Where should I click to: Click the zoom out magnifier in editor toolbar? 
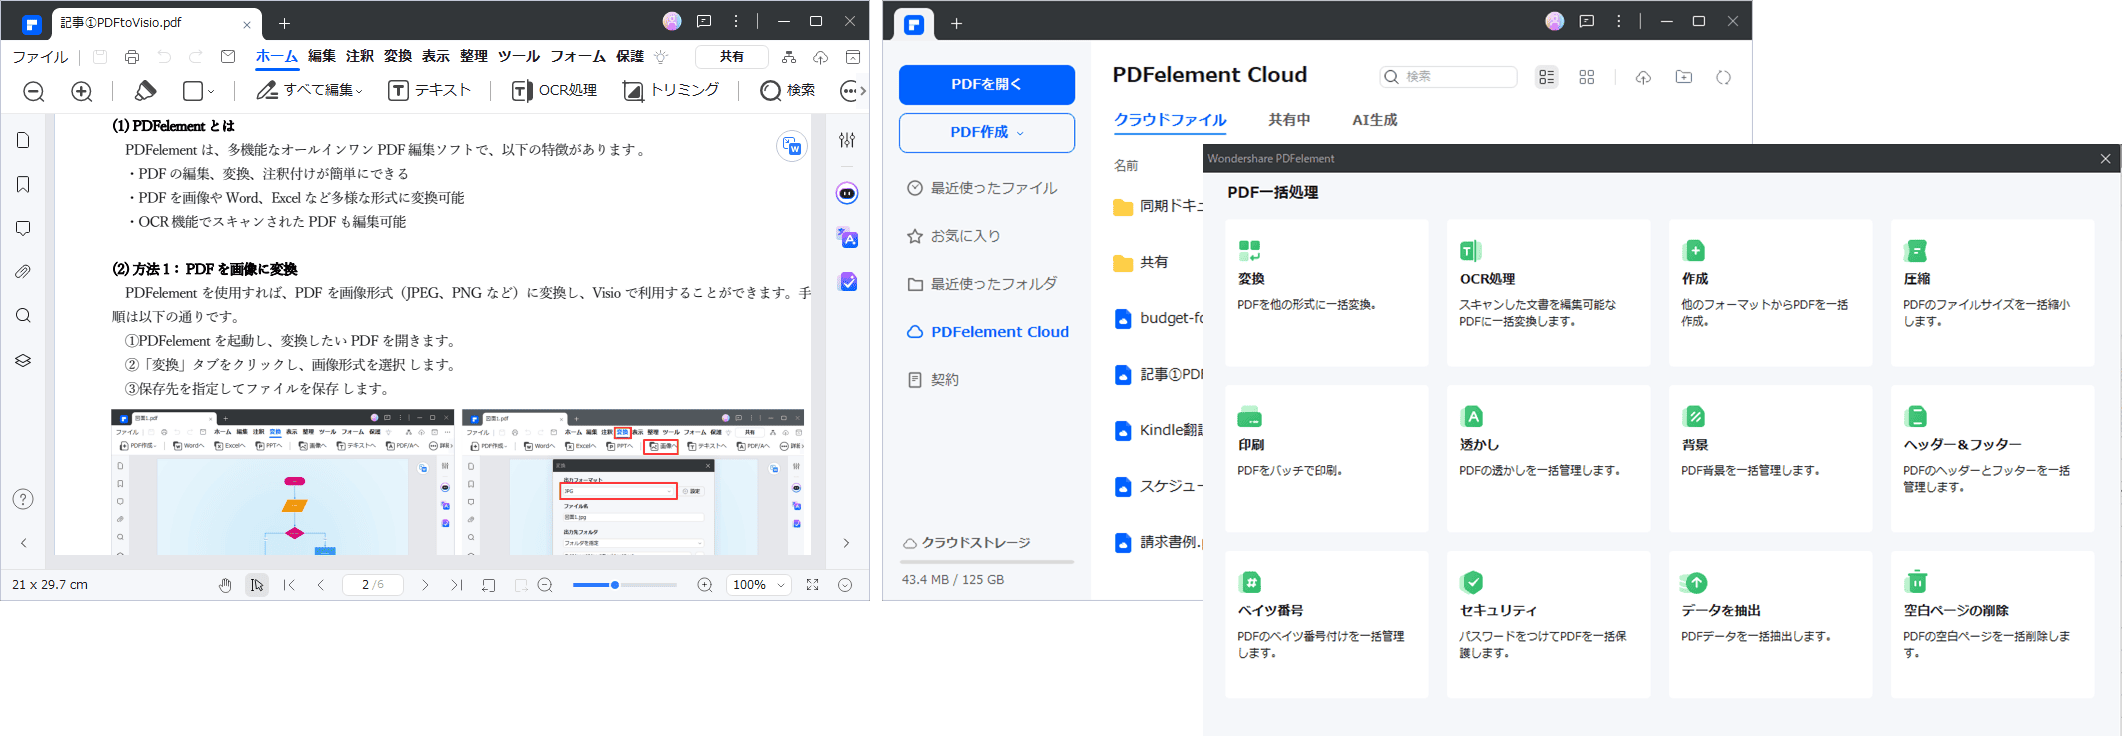(x=34, y=91)
